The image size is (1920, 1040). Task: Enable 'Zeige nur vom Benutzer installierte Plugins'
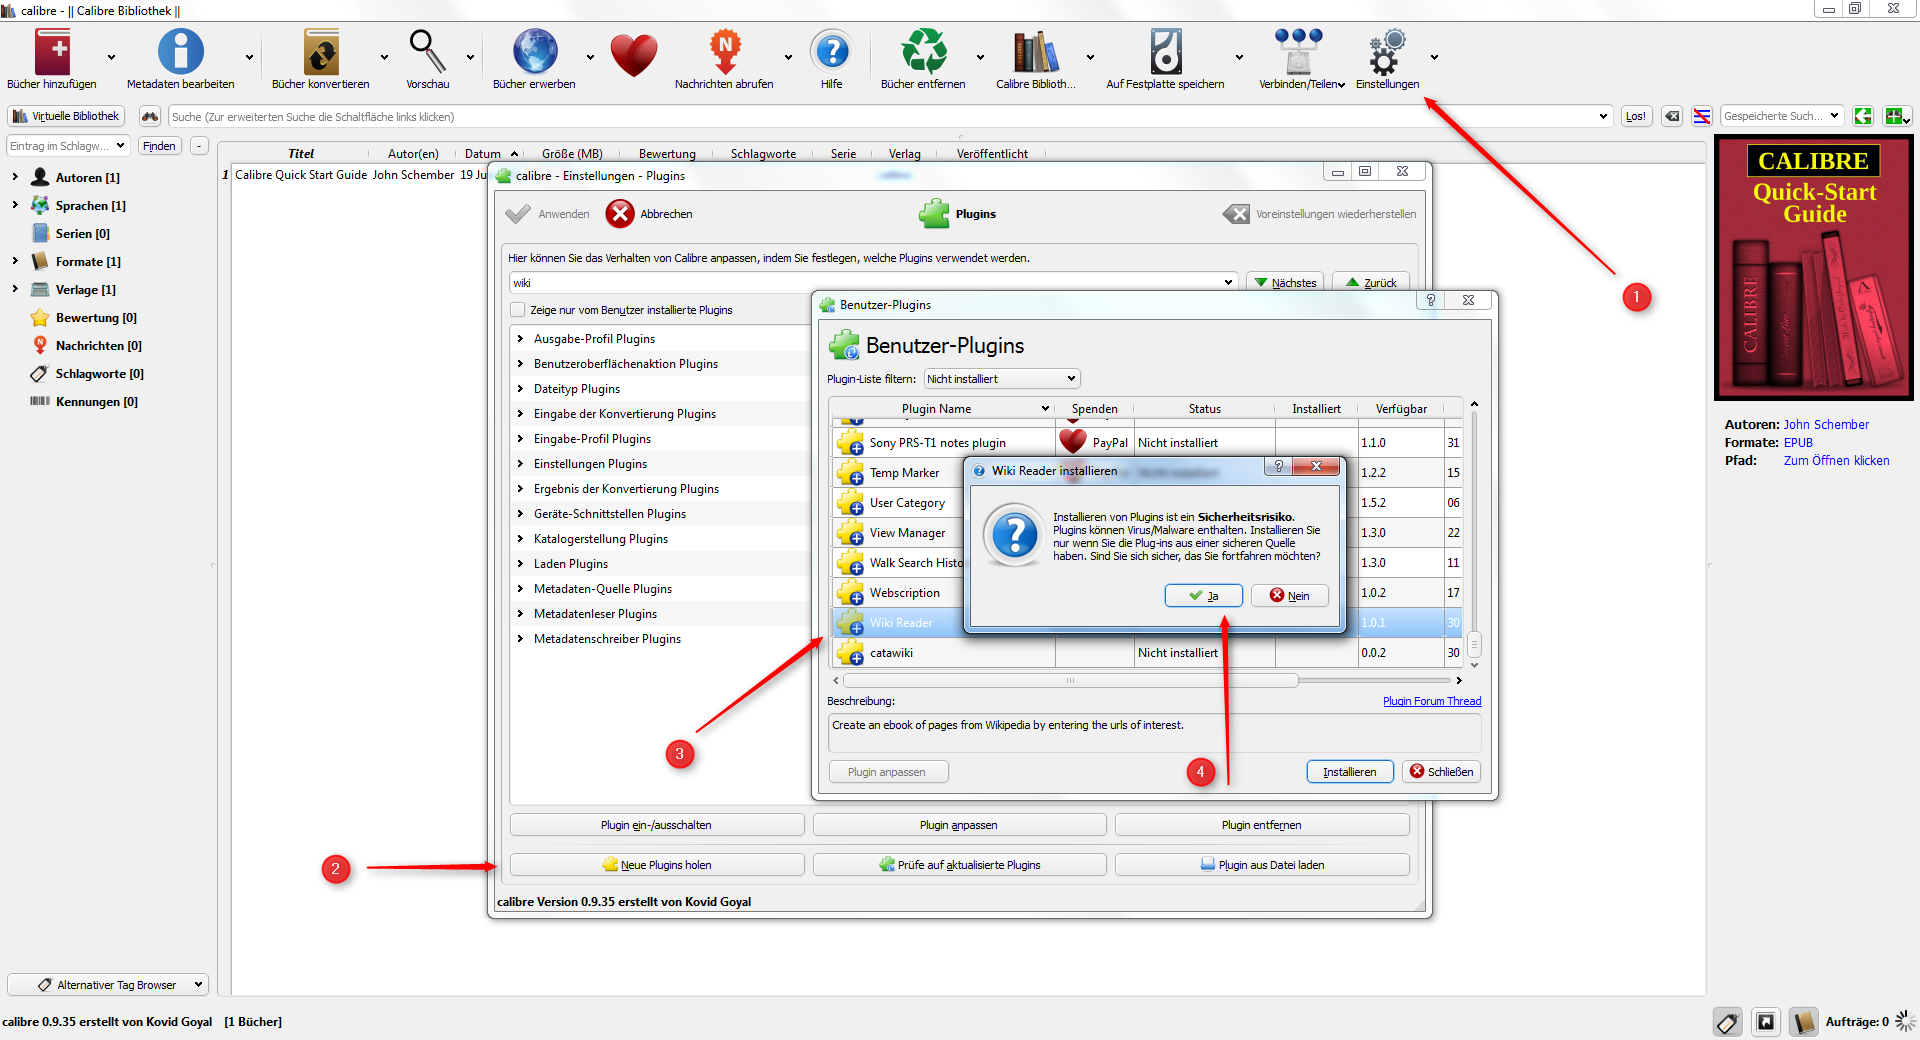[x=518, y=310]
